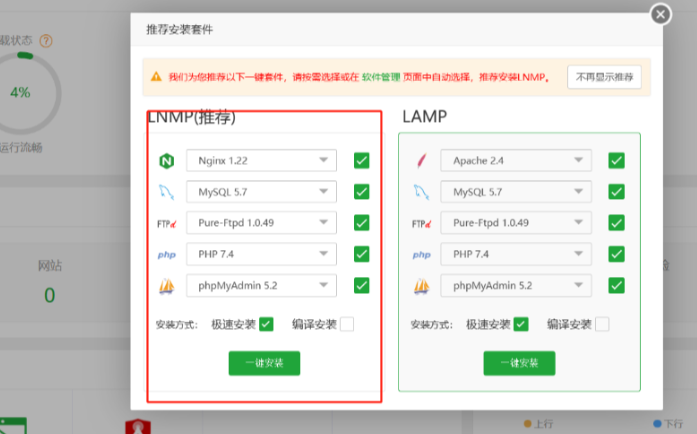This screenshot has width=697, height=434.
Task: Click the 运行流畅 status text
Action: click(x=21, y=148)
